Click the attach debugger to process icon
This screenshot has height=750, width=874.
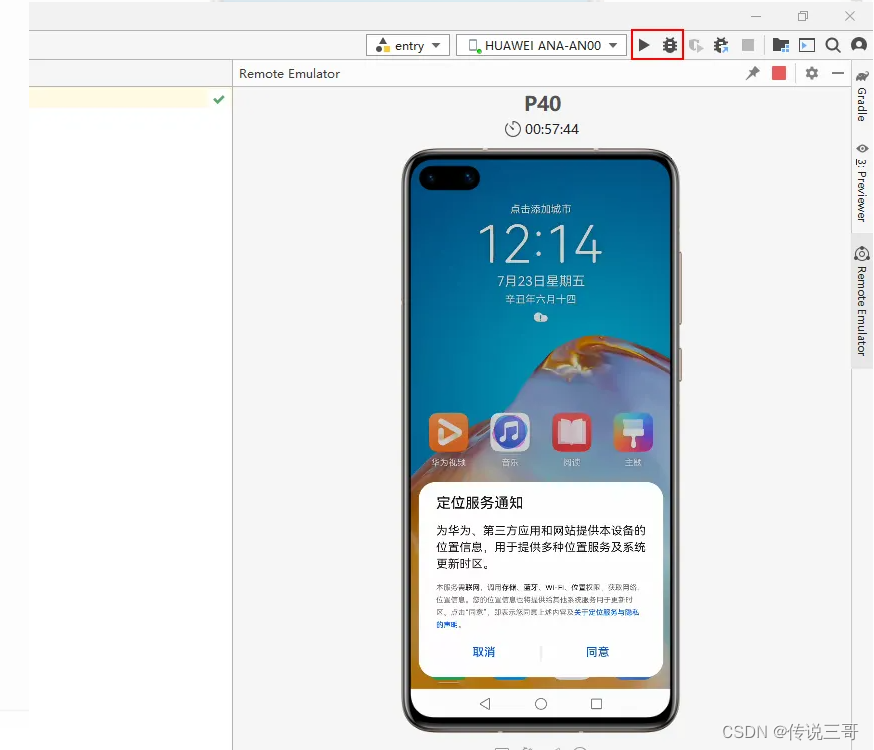coord(721,45)
